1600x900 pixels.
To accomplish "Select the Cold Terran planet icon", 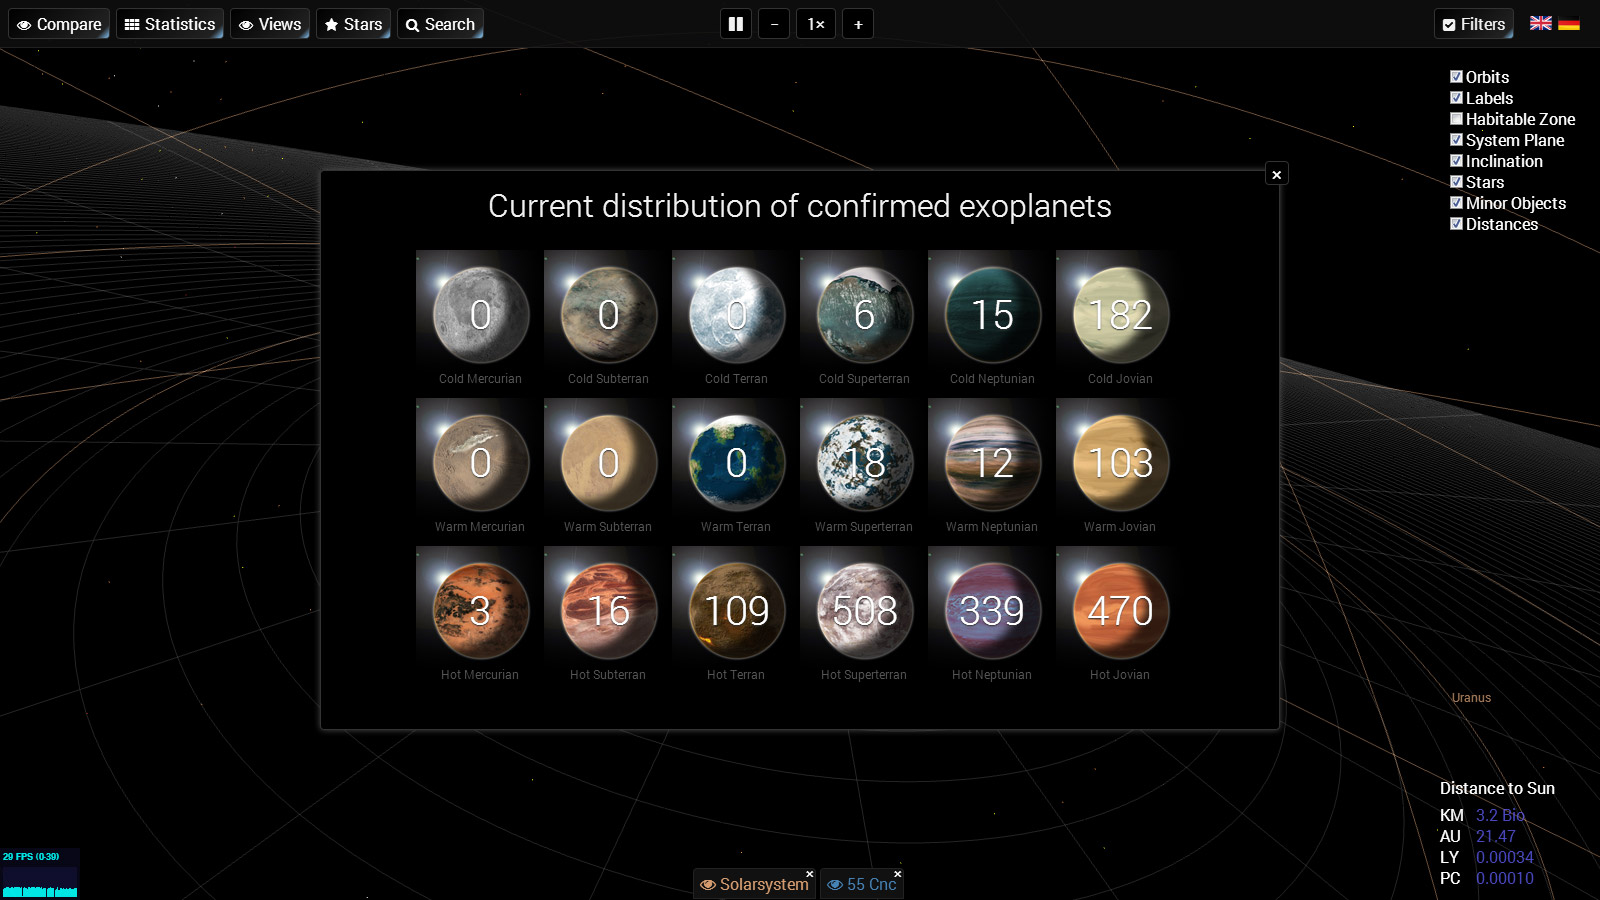I will pyautogui.click(x=736, y=314).
